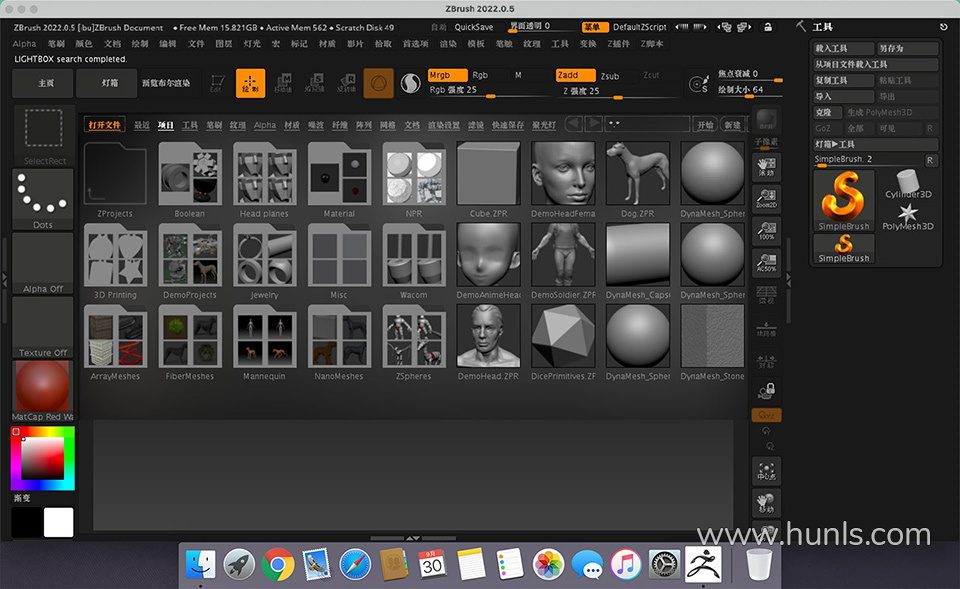This screenshot has width=960, height=589.
Task: Toggle the Mrgb mode button
Action: point(448,75)
